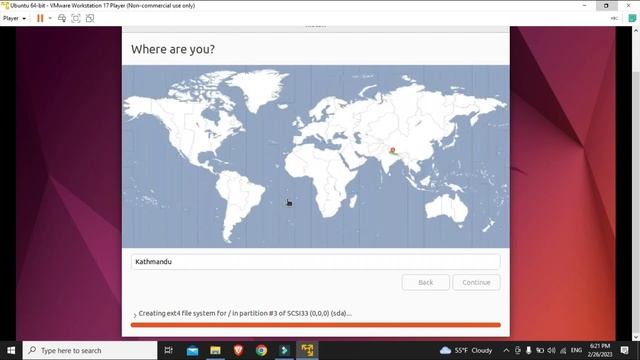Launch Brave browser from the taskbar

point(238,350)
